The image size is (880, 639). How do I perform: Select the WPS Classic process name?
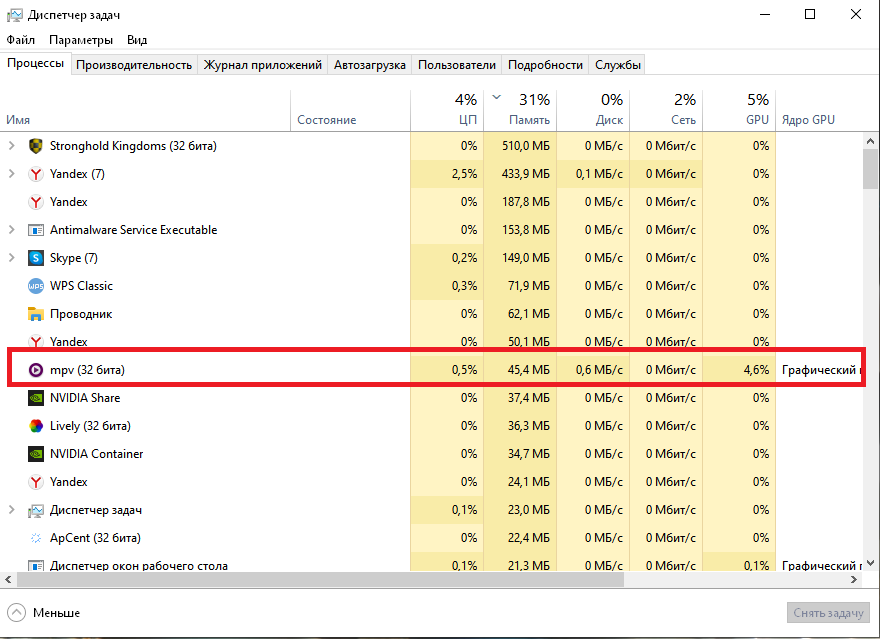click(x=81, y=286)
